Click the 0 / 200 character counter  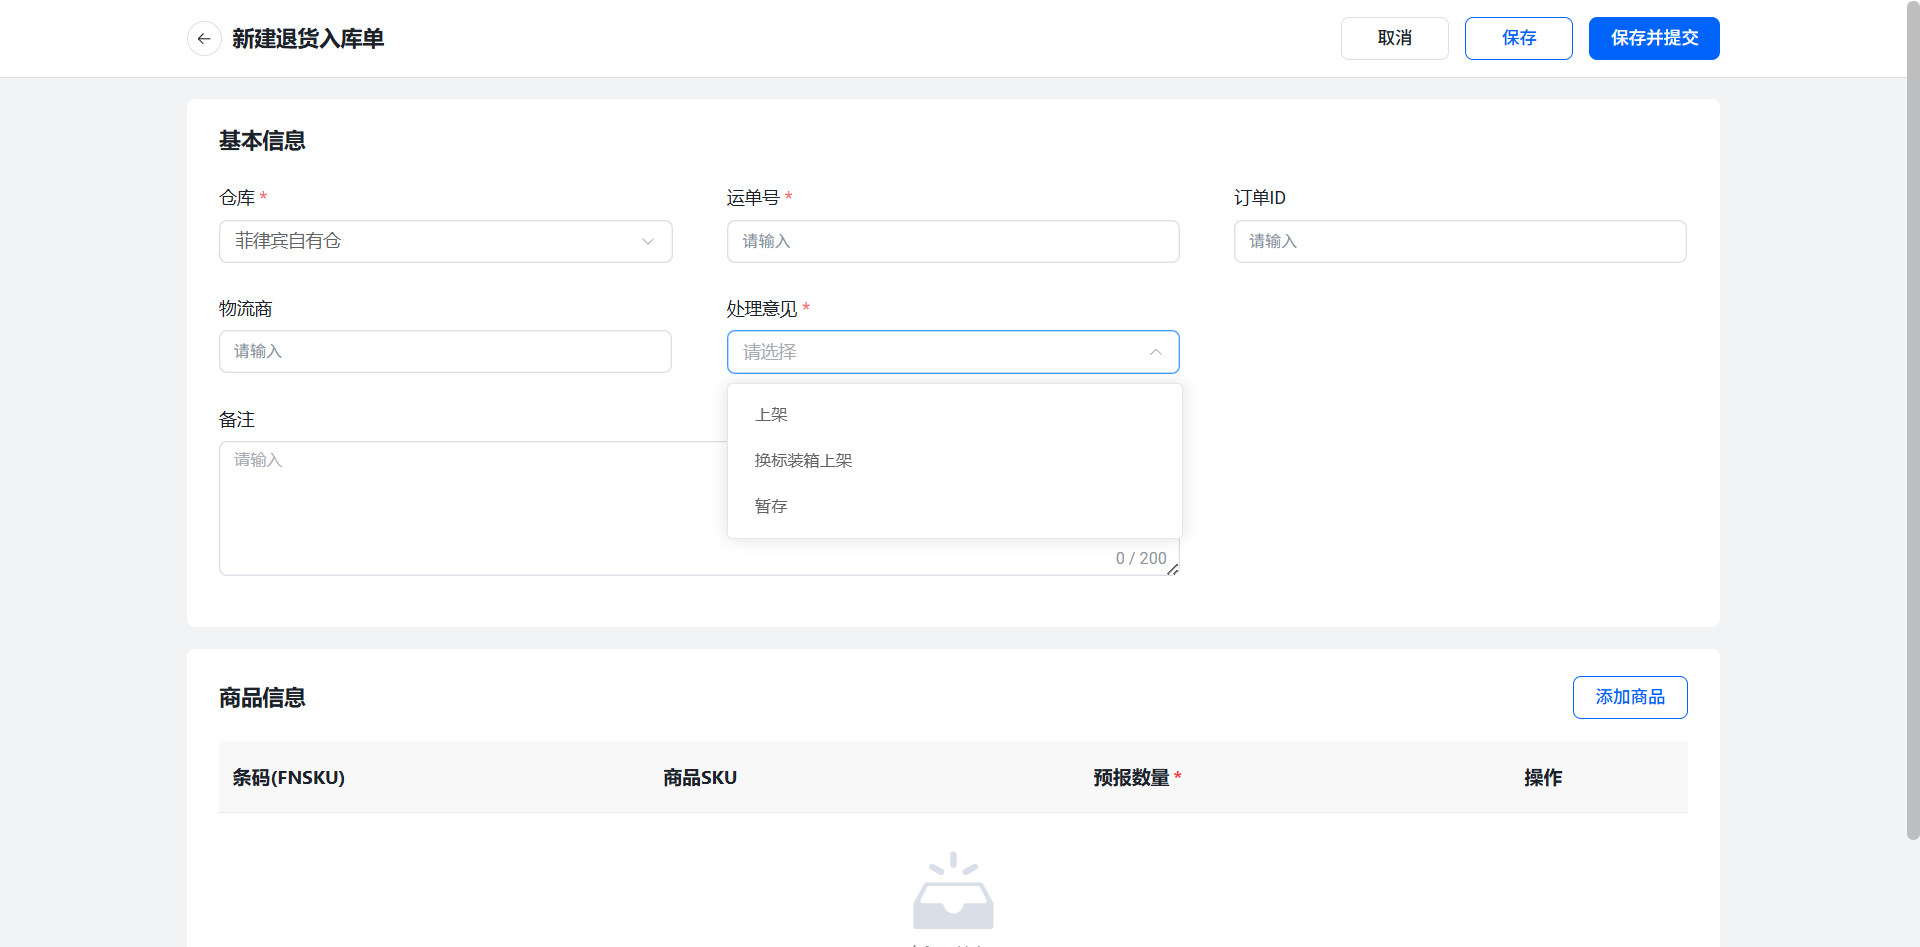tap(1141, 559)
